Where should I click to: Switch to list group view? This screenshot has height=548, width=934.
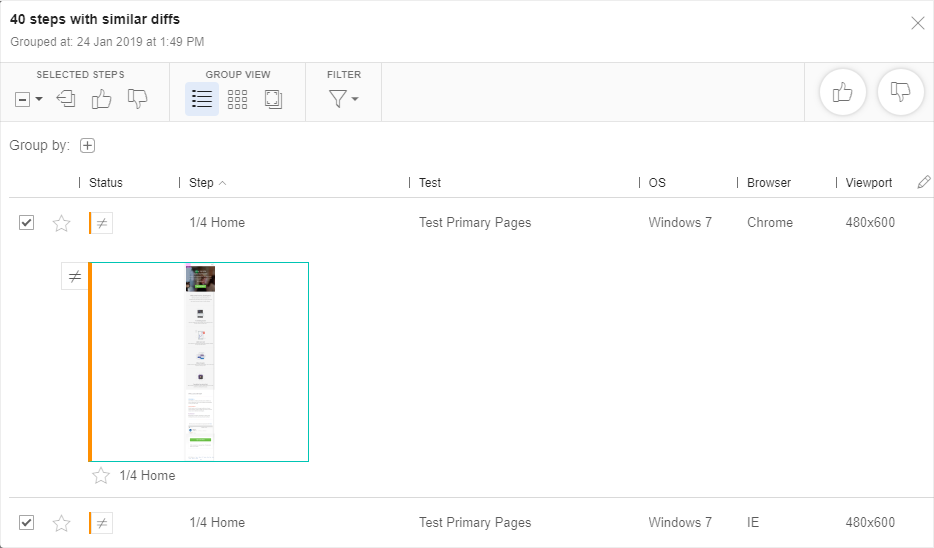pos(202,99)
